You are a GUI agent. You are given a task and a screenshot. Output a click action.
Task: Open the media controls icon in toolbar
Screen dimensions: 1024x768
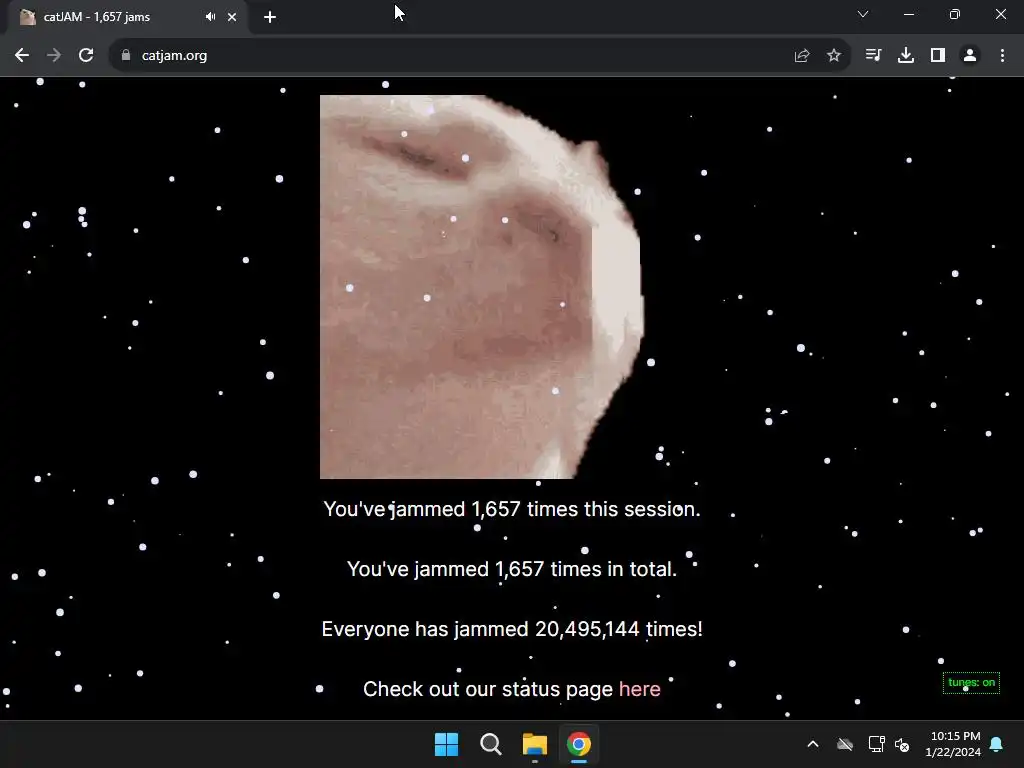click(x=873, y=56)
